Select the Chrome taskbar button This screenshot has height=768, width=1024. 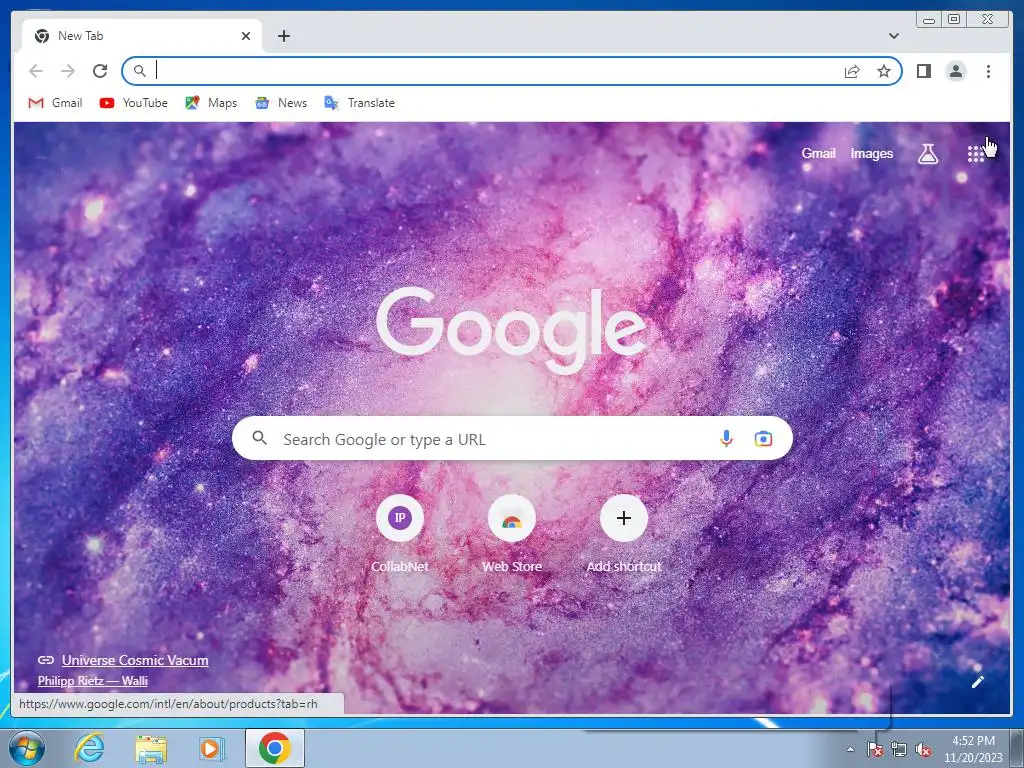pyautogui.click(x=275, y=748)
